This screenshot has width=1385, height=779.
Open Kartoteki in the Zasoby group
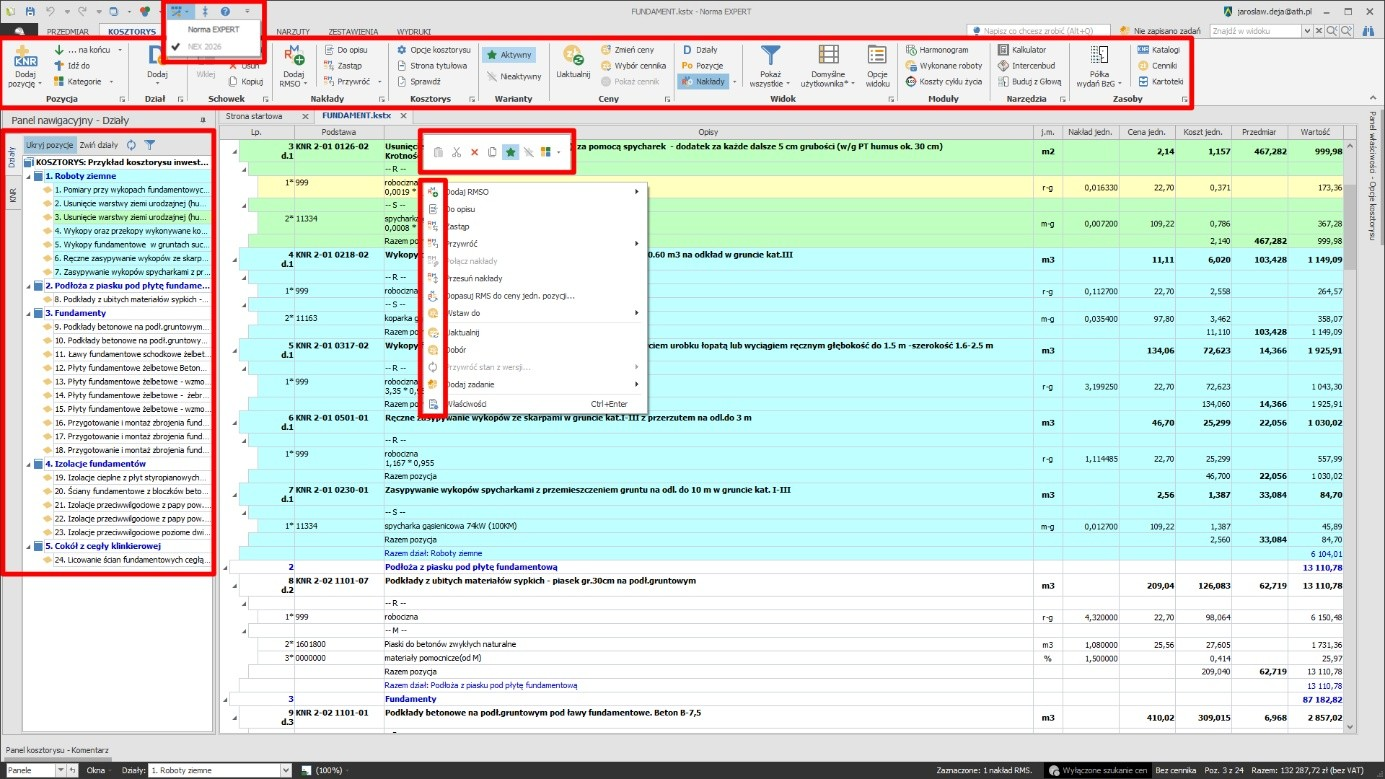click(x=1161, y=82)
